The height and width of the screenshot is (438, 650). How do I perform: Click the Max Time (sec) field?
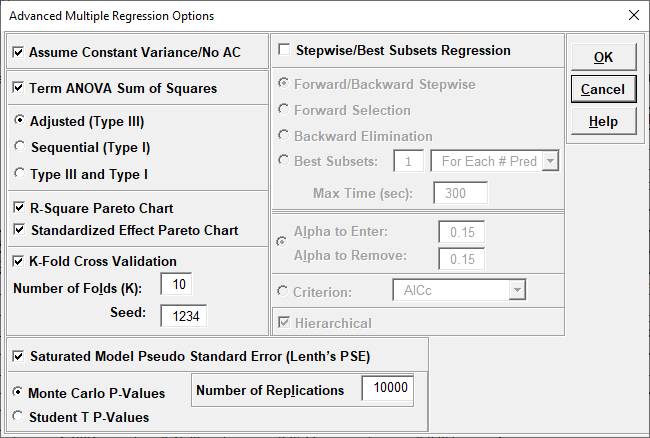pos(461,193)
